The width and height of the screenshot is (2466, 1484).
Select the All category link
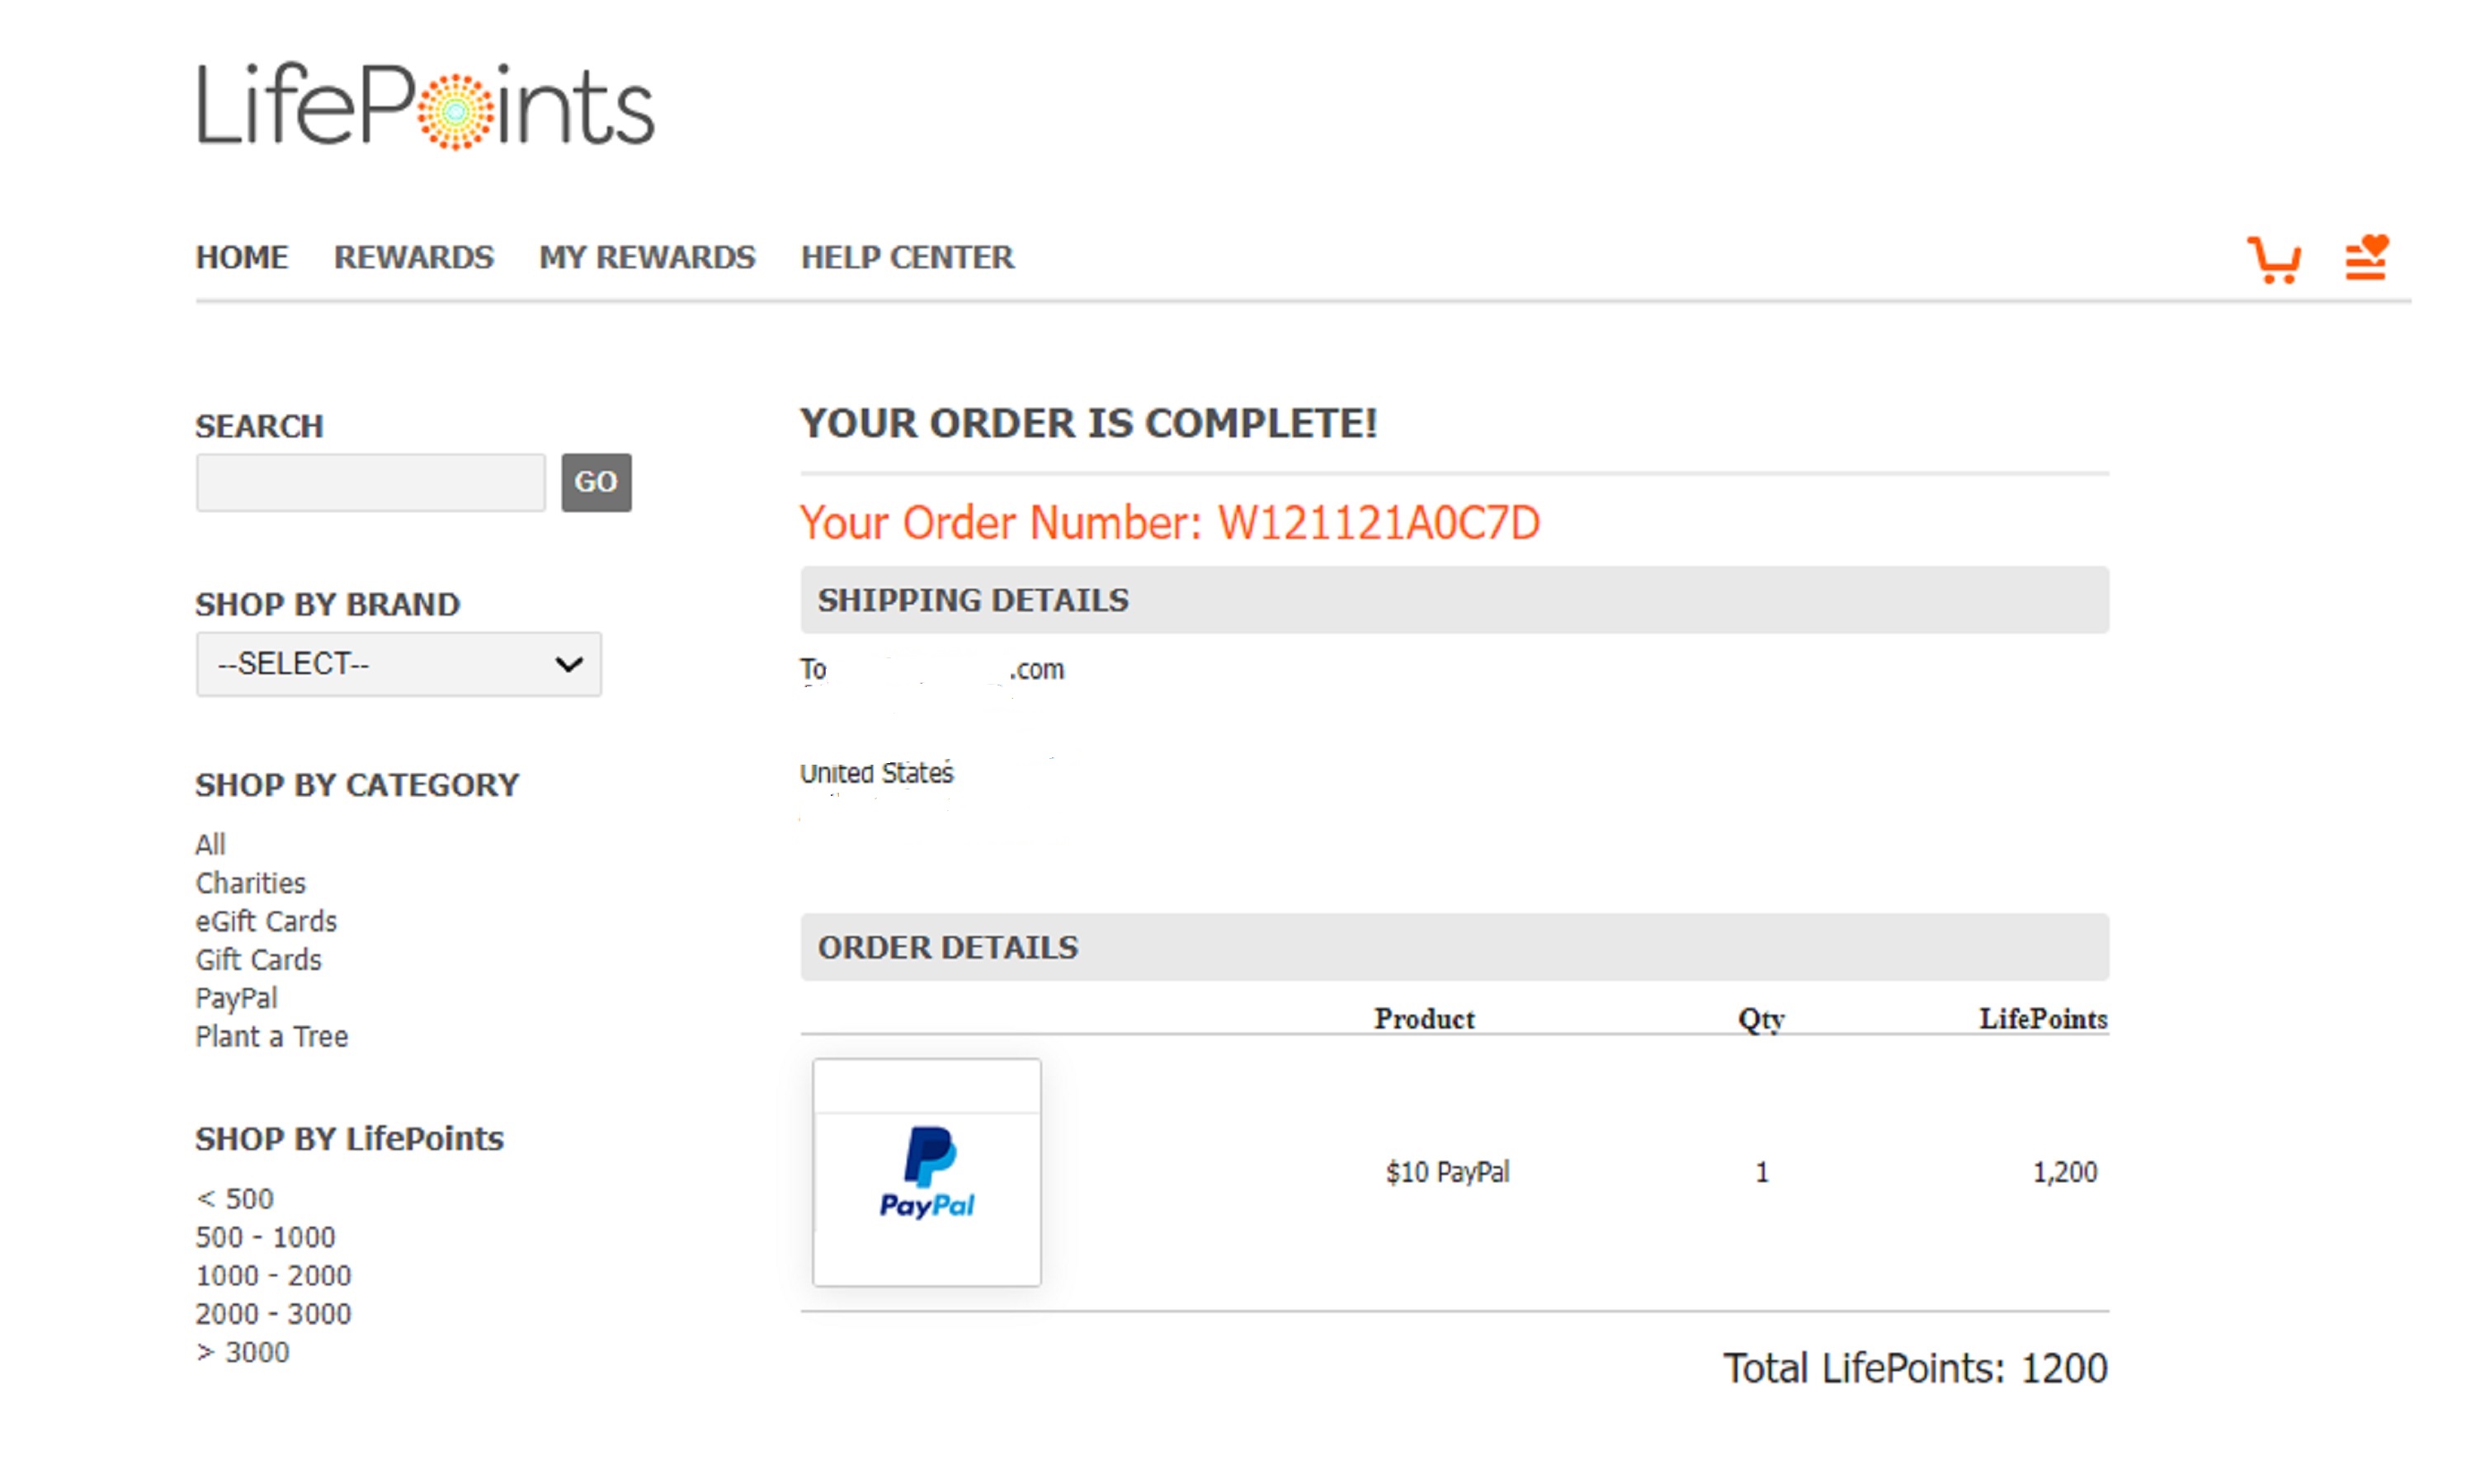[x=210, y=844]
